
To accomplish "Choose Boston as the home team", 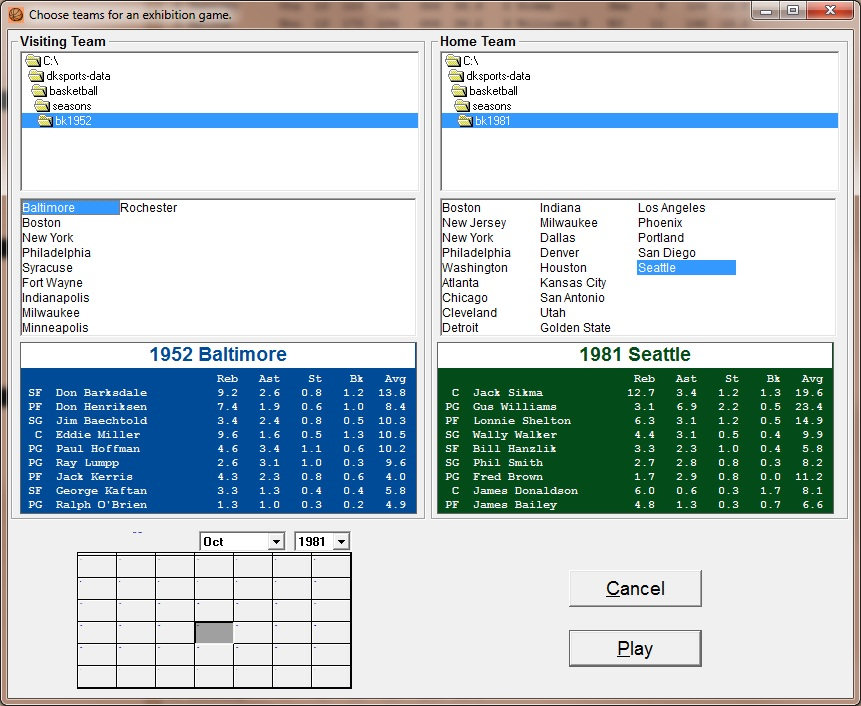I will point(461,208).
